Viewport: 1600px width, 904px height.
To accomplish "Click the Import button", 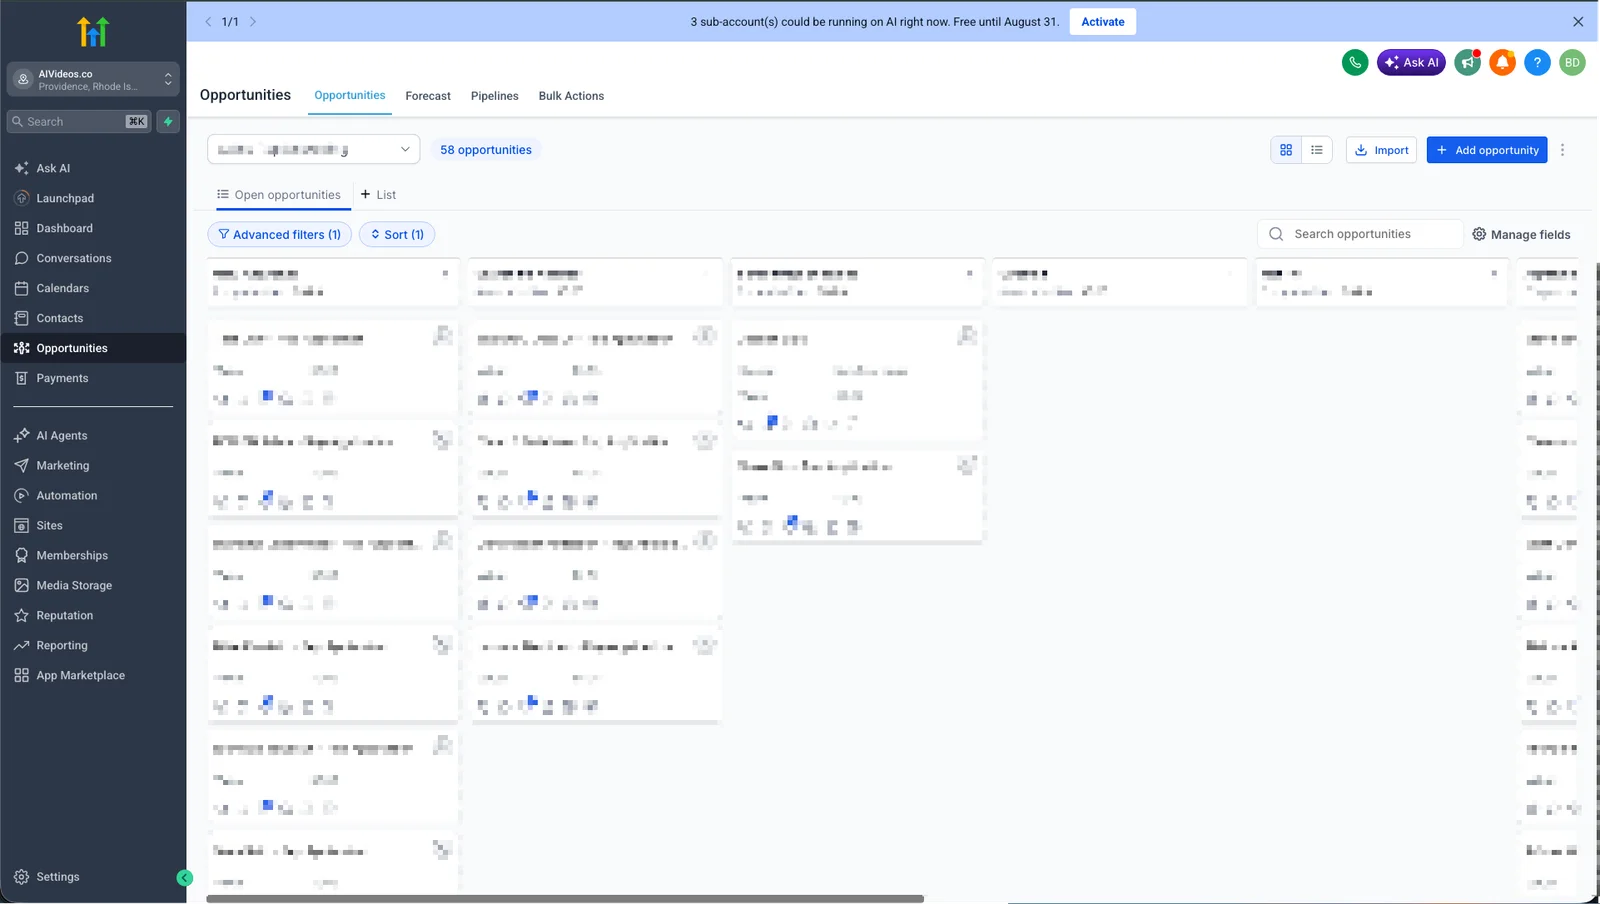I will 1381,150.
